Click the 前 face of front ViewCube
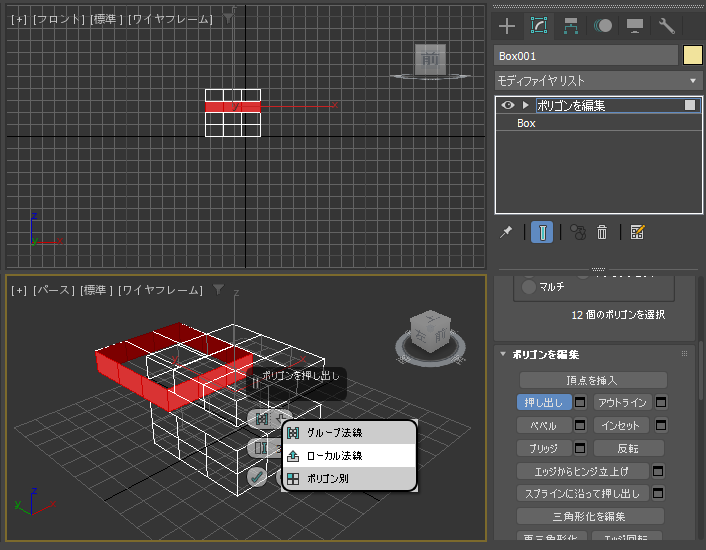Viewport: 706px width, 550px height. (x=430, y=59)
